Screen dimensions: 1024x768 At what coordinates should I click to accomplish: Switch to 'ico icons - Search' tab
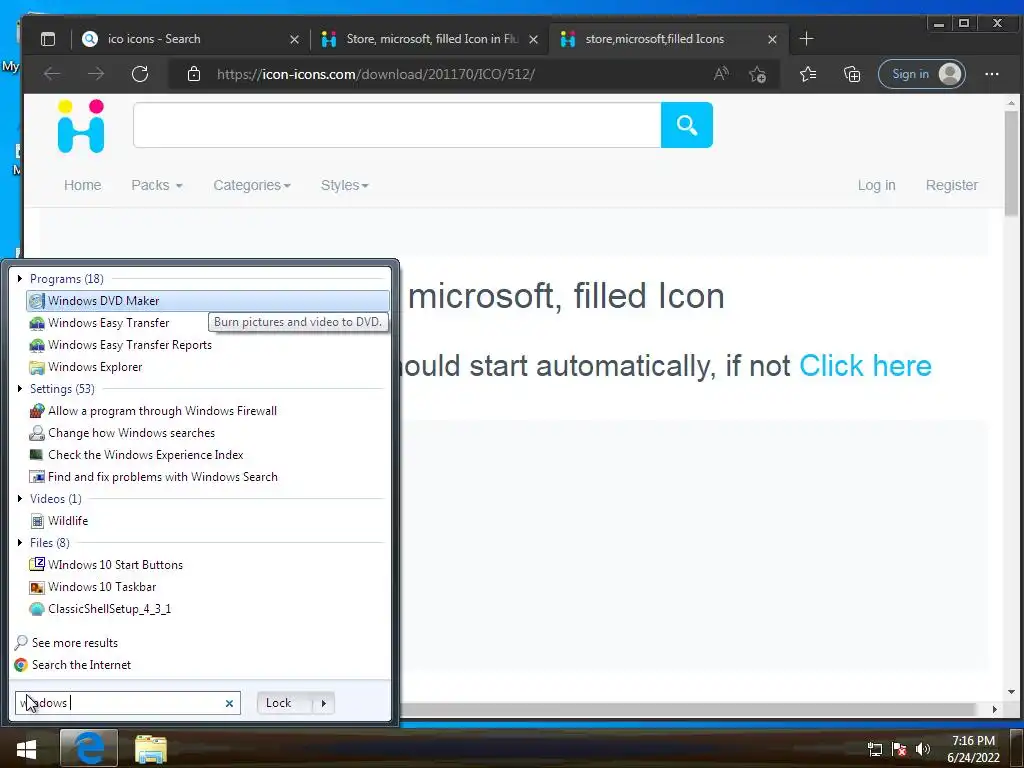tap(189, 39)
